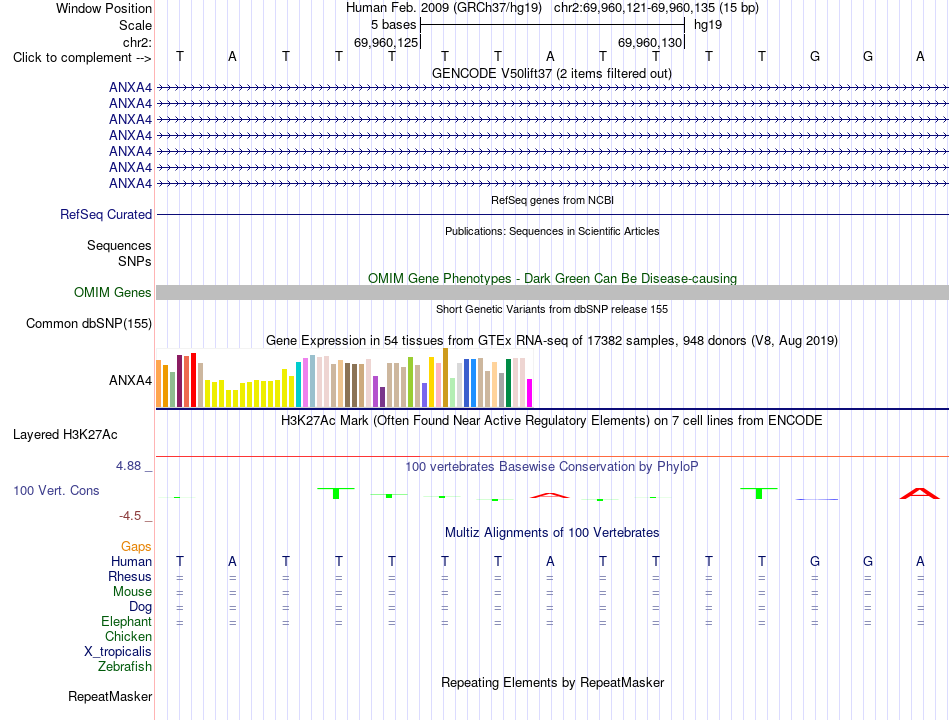This screenshot has height=720, width=950.
Task: Click the Chicken alignment row label
Action: click(128, 636)
